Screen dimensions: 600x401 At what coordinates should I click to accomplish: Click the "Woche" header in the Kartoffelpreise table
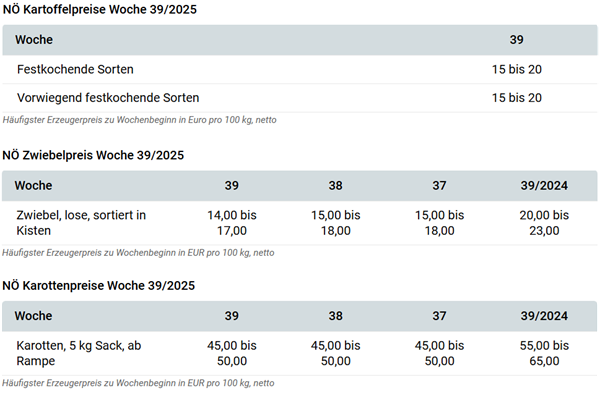click(x=35, y=40)
